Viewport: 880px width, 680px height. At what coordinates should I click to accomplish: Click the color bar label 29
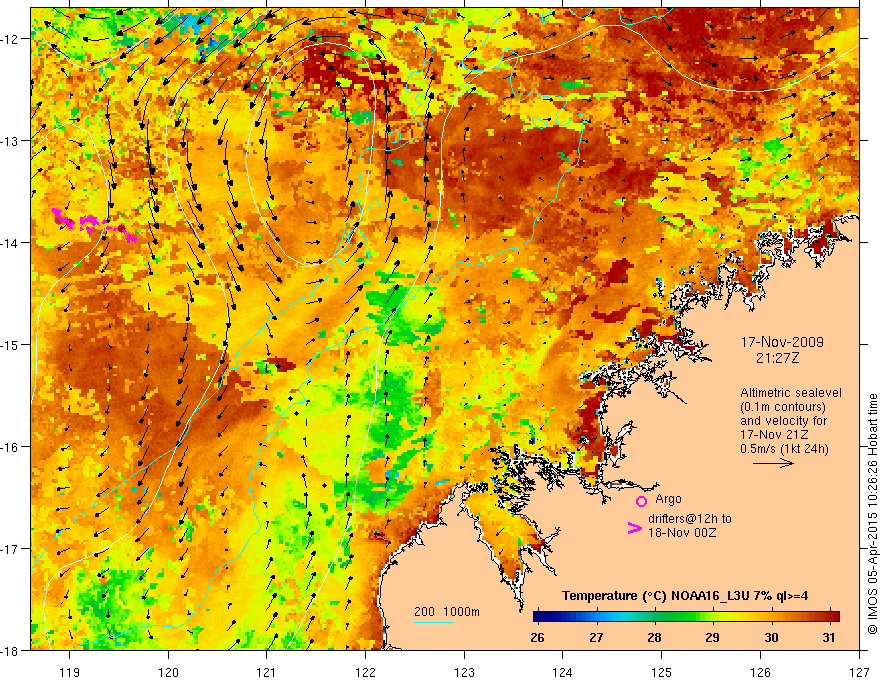coord(712,638)
